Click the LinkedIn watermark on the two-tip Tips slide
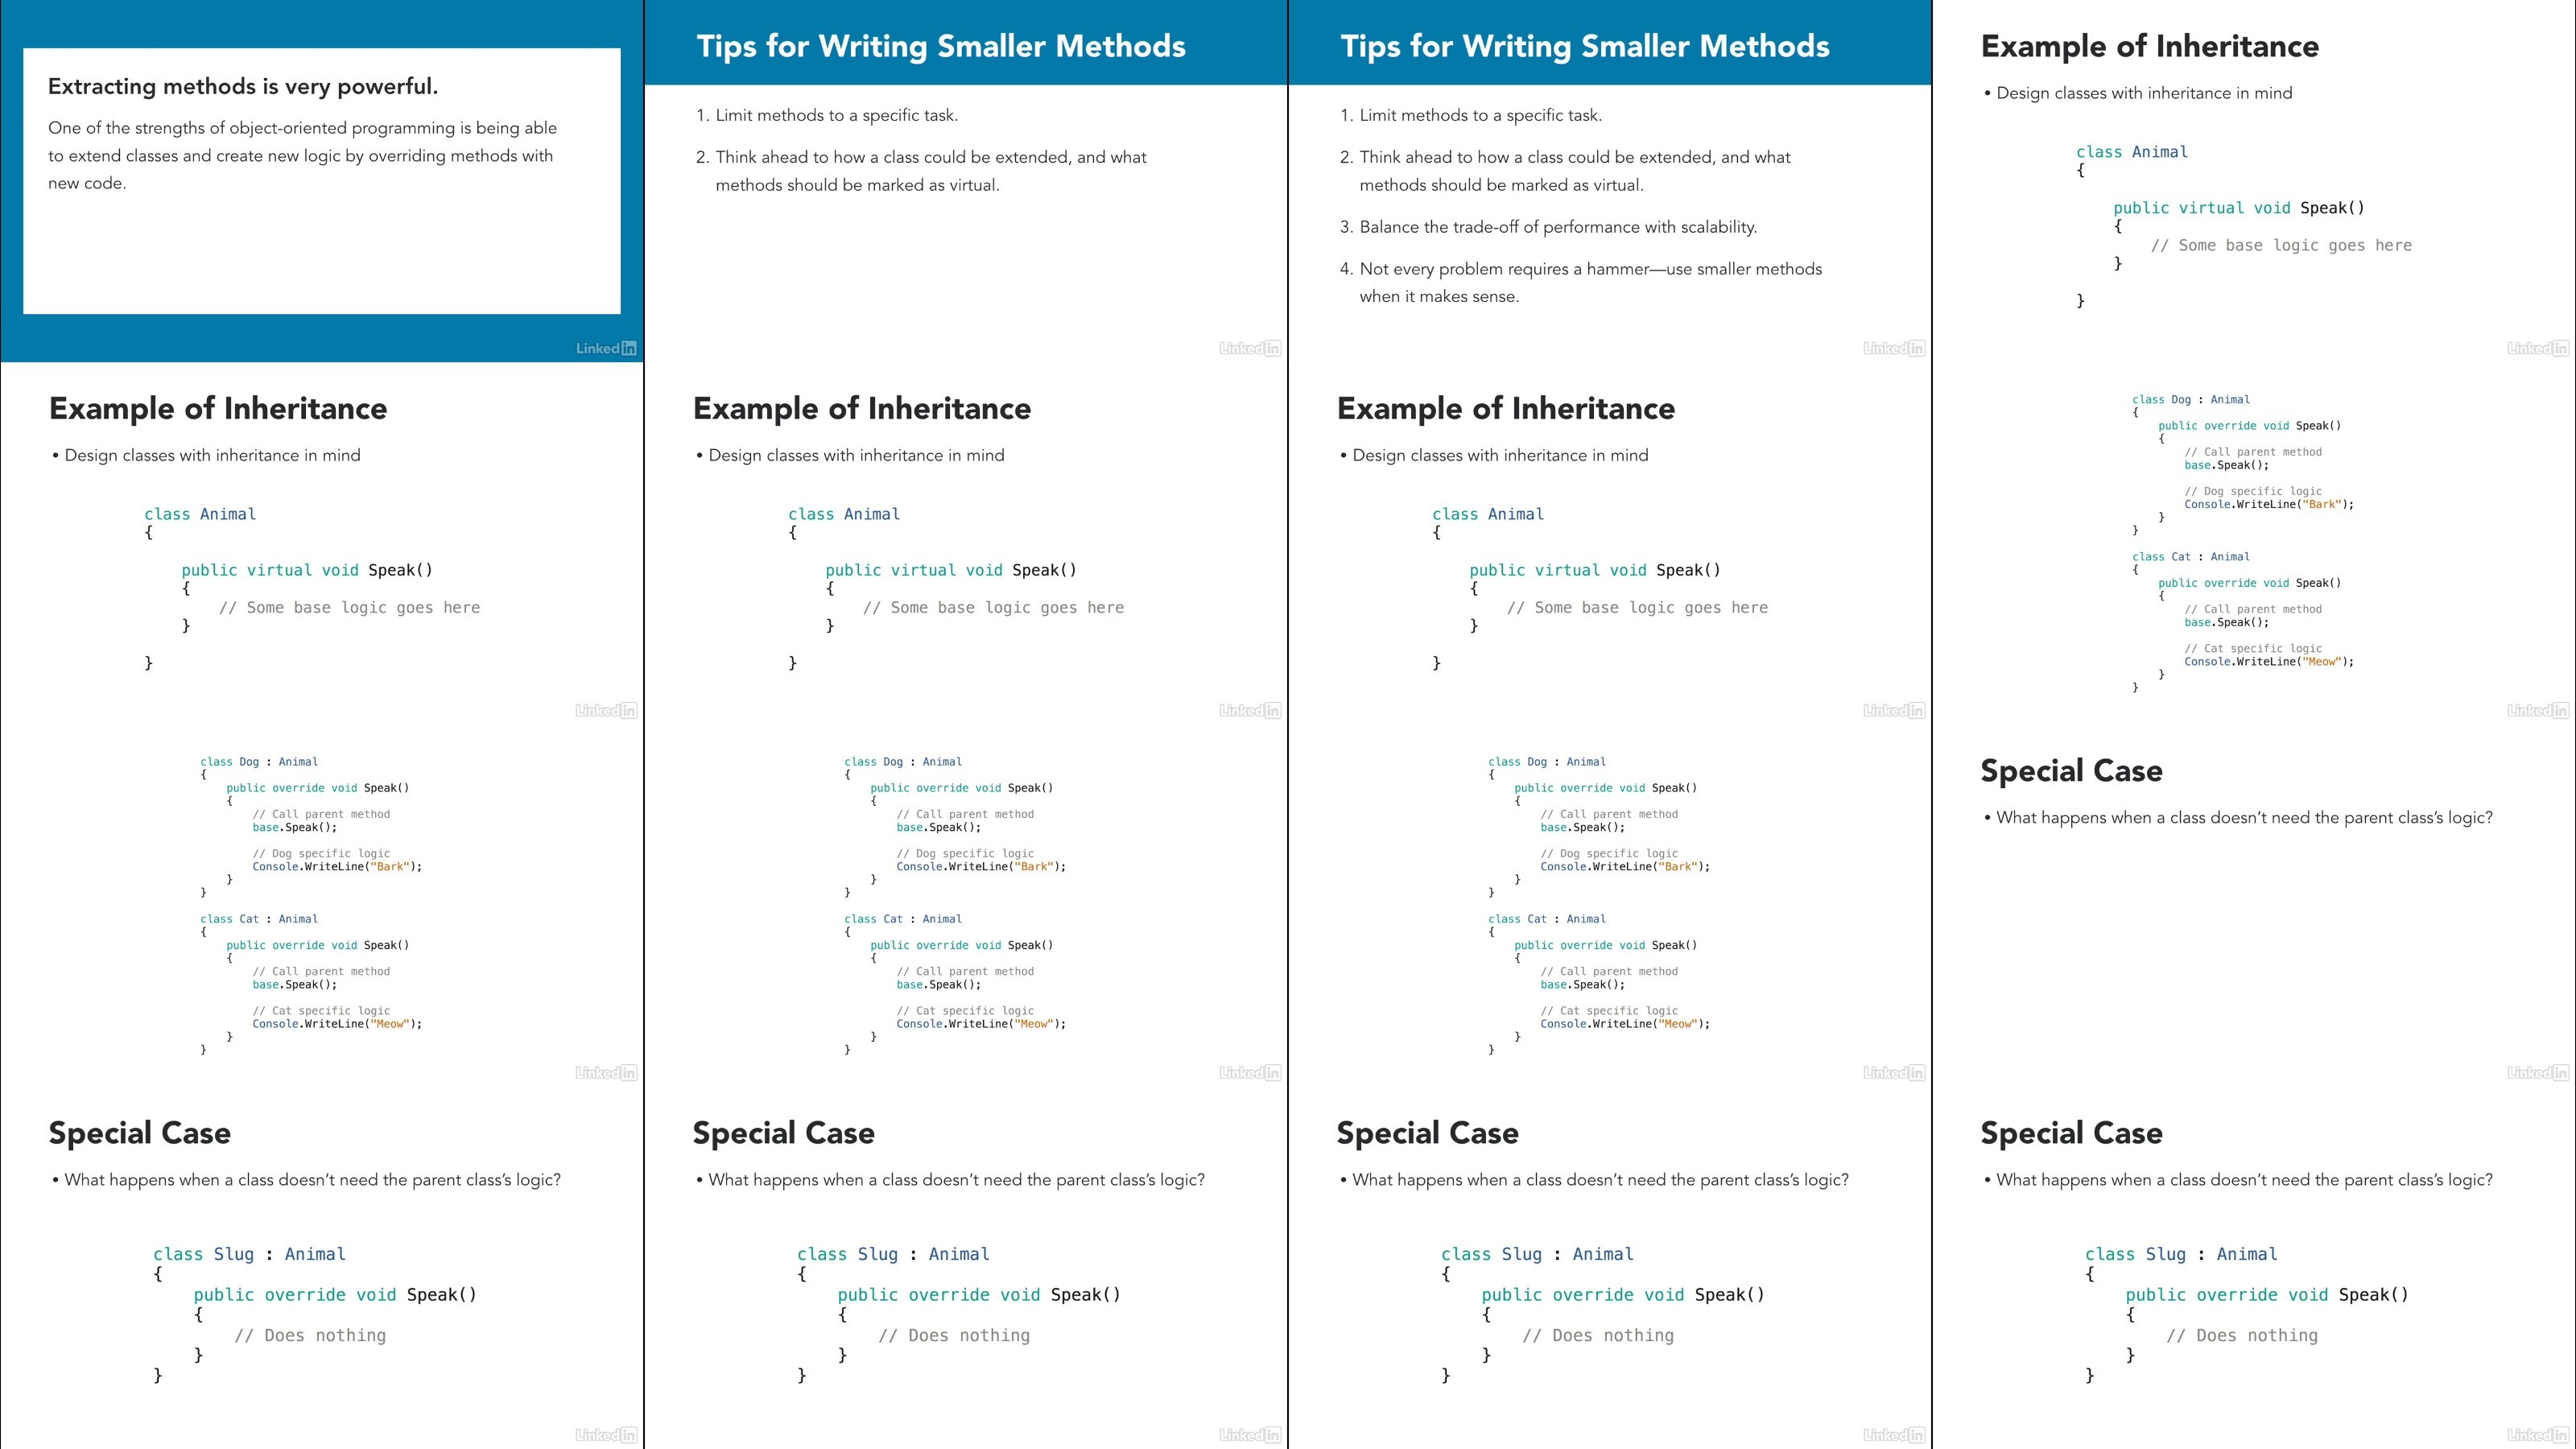Viewport: 2576px width, 1449px height. click(1250, 348)
